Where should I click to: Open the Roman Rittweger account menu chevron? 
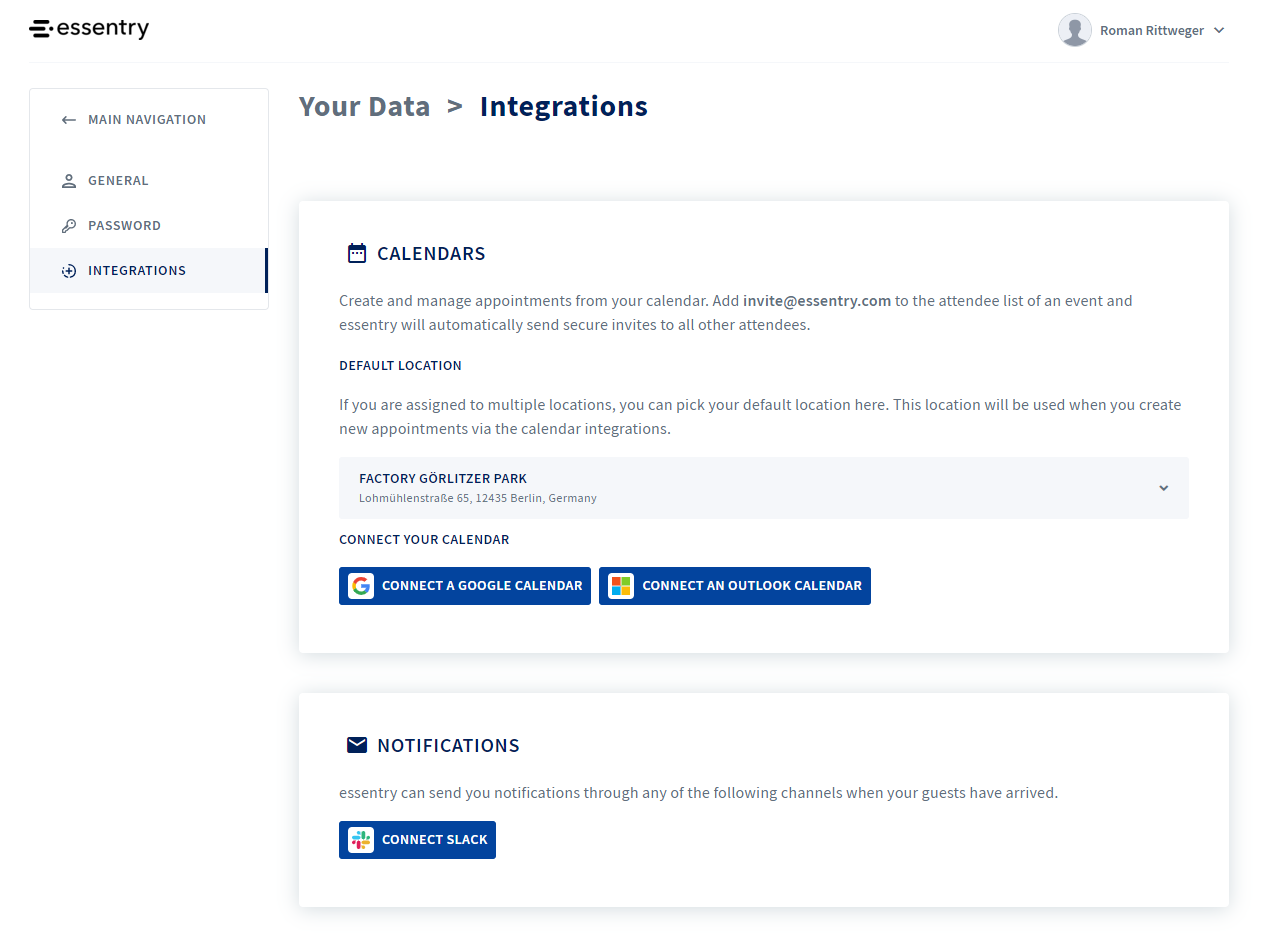(x=1219, y=31)
